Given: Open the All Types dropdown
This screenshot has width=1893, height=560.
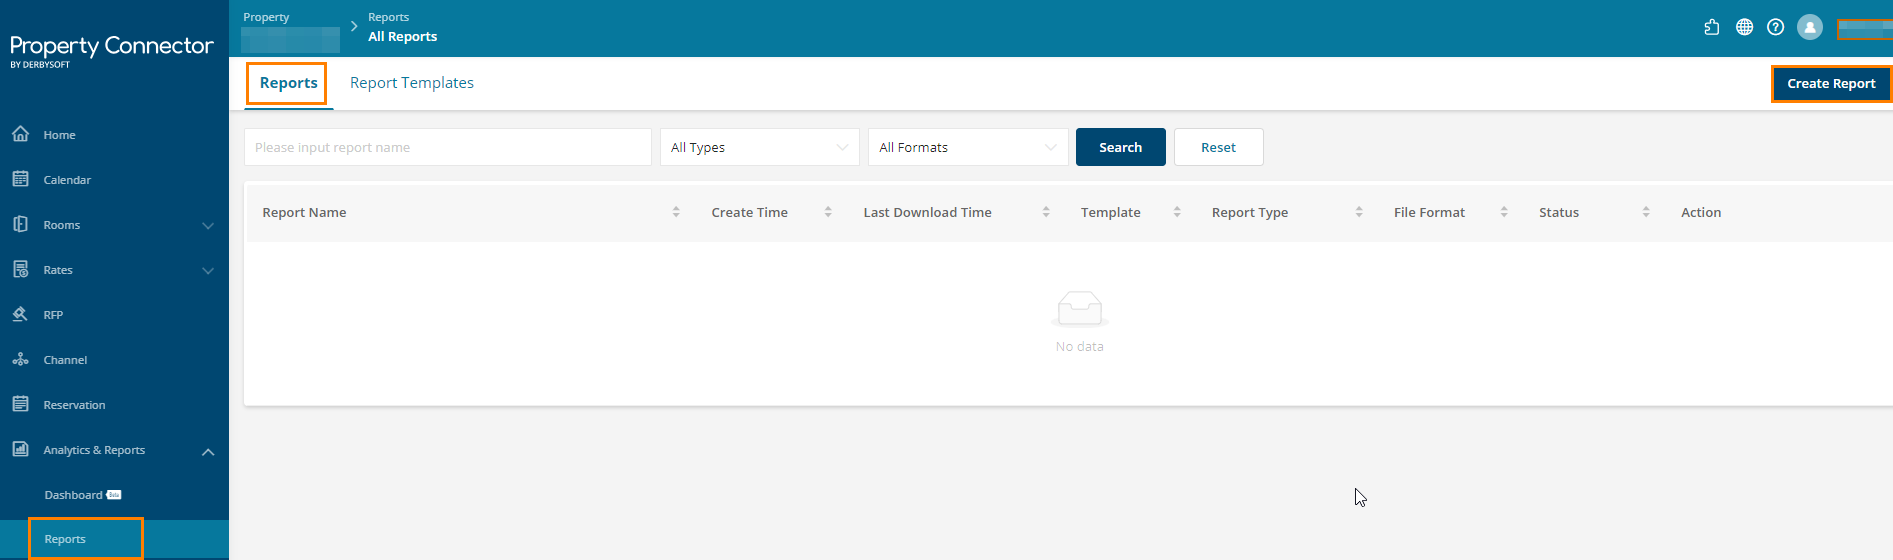Looking at the screenshot, I should pyautogui.click(x=759, y=147).
